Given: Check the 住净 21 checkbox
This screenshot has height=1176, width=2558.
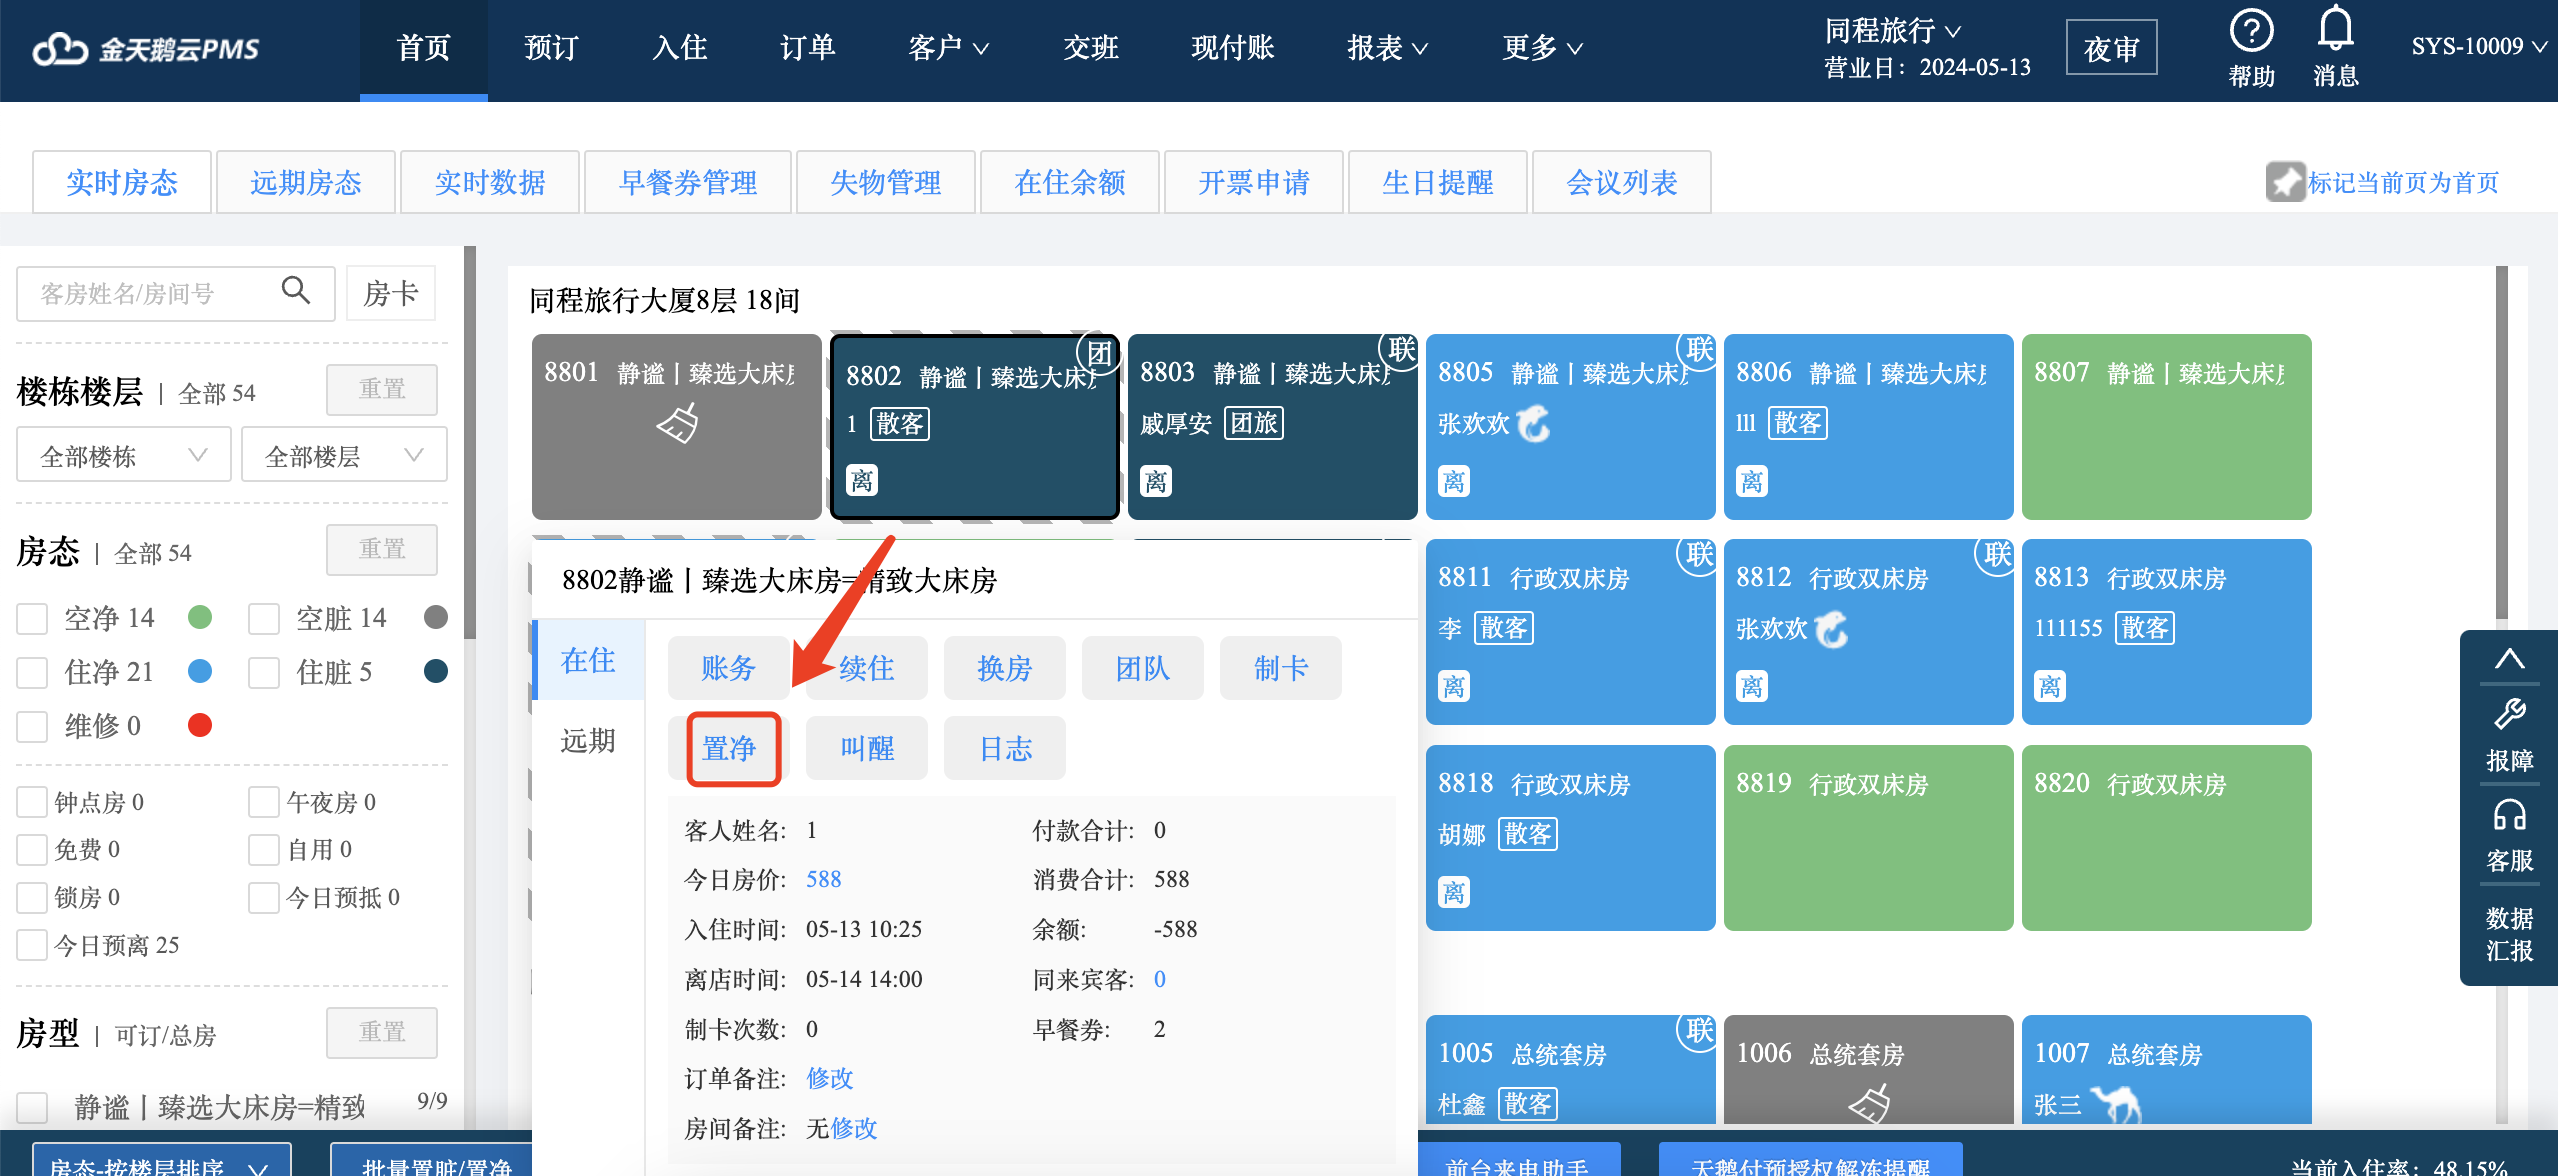Looking at the screenshot, I should (32, 672).
